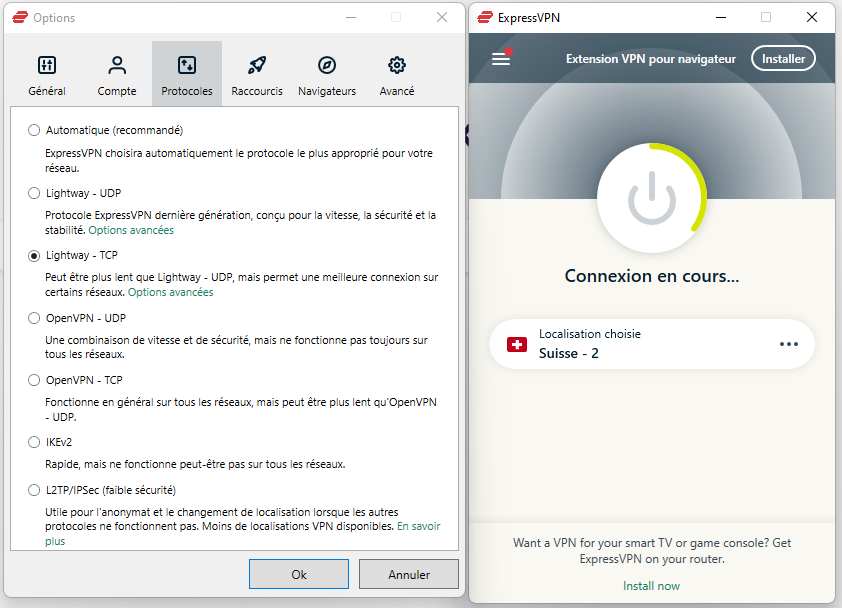Click the Suisse flag icon
This screenshot has width=842, height=608.
tap(517, 344)
